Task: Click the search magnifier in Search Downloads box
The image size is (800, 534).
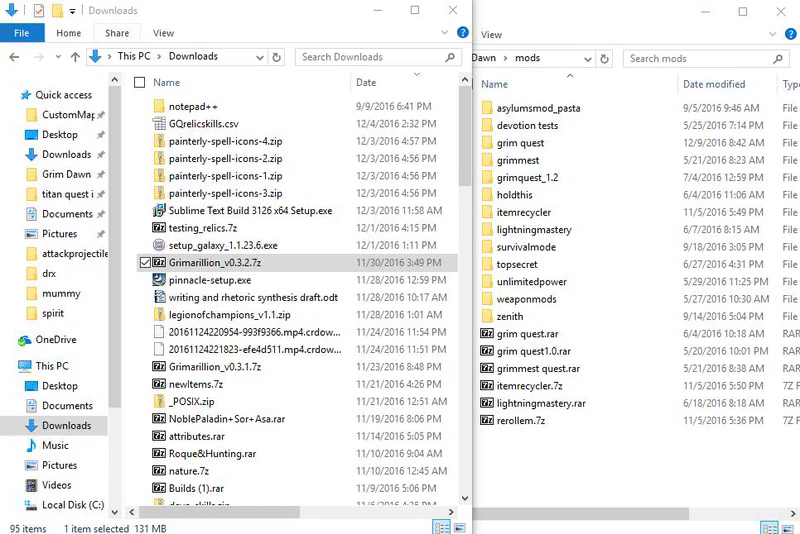Action: [x=450, y=57]
